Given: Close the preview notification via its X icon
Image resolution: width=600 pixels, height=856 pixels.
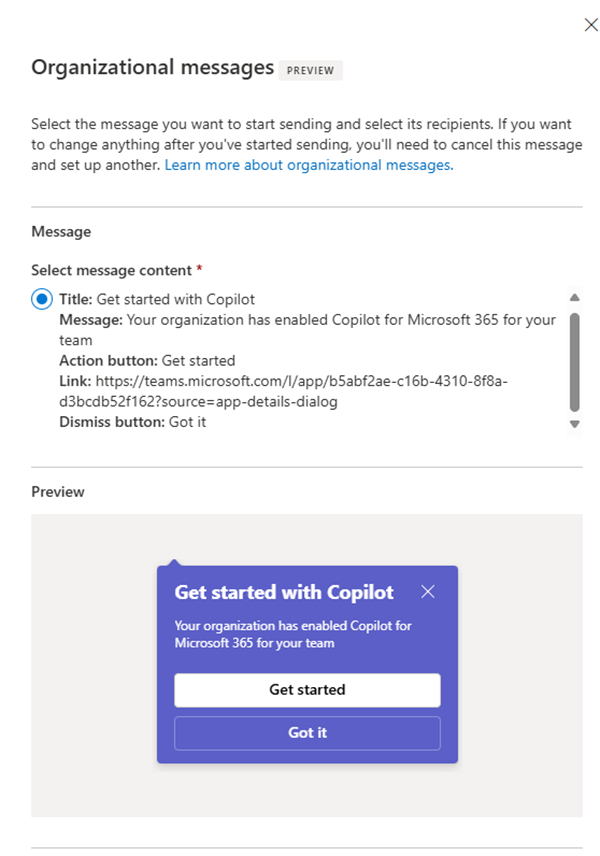Looking at the screenshot, I should click(428, 592).
